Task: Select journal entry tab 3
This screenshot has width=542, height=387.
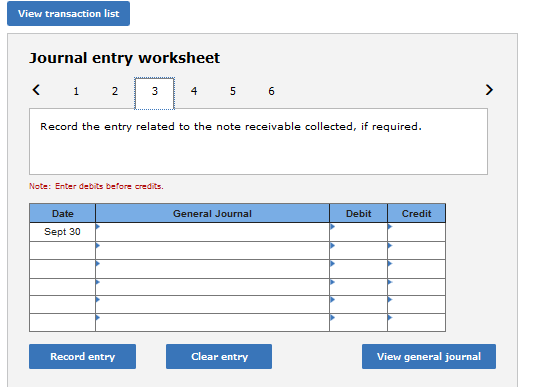Action: pos(155,93)
